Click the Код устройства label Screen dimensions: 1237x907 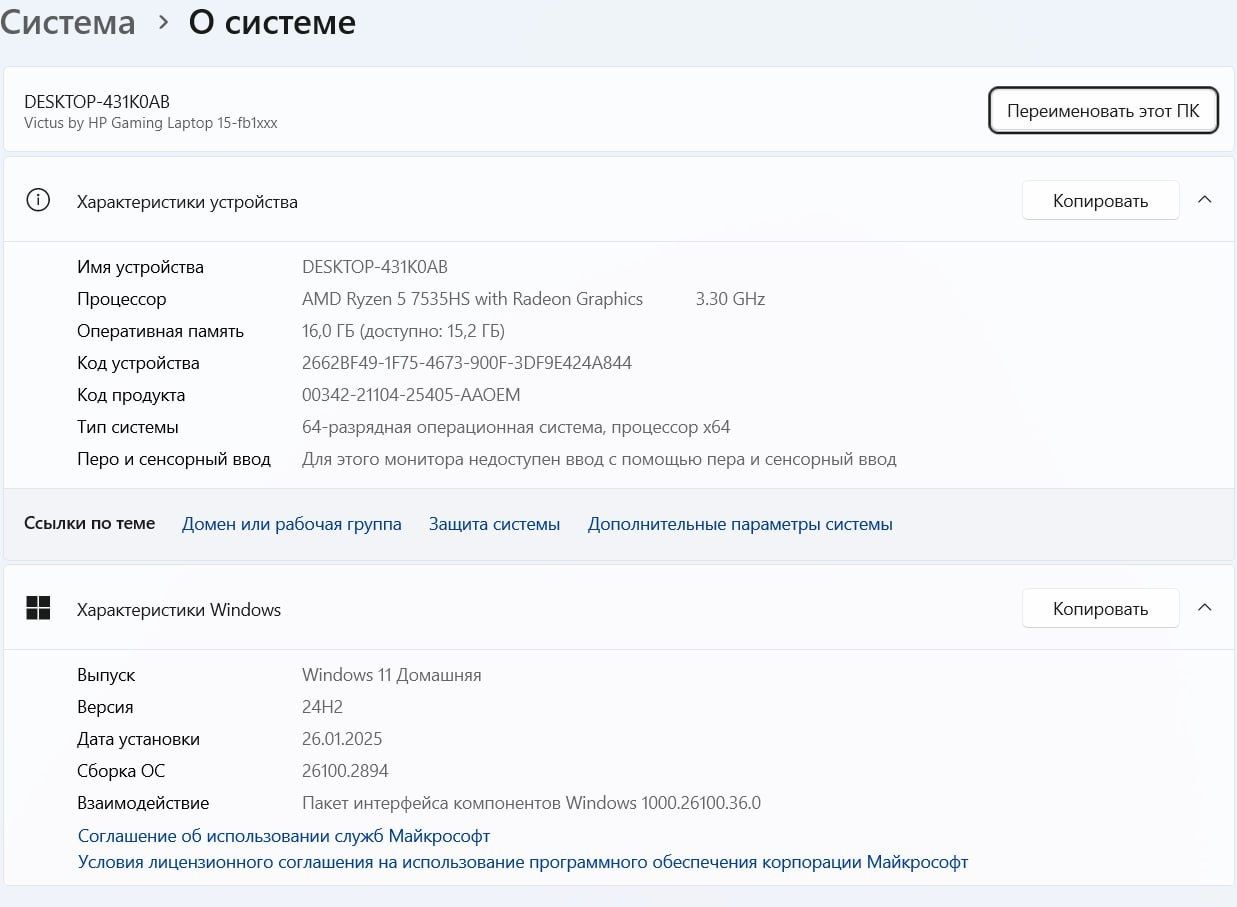point(138,363)
